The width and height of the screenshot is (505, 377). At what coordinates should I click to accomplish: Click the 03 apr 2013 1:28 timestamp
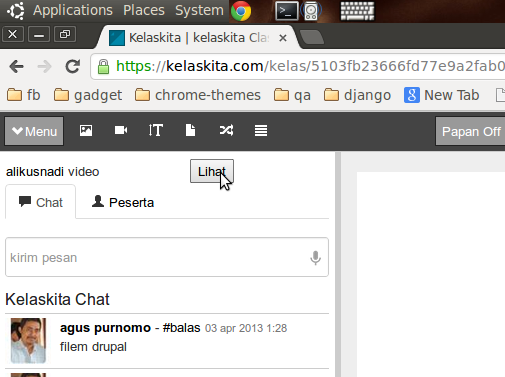(x=246, y=328)
